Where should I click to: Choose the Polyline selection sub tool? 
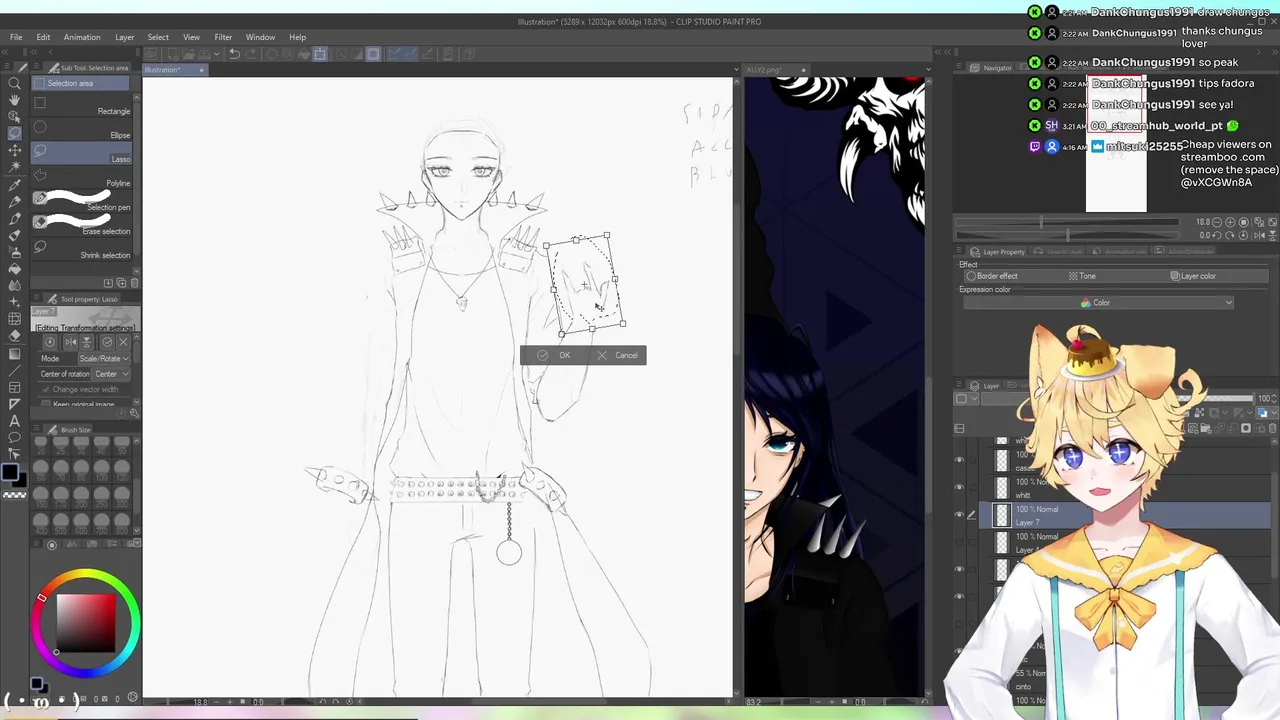[82, 177]
